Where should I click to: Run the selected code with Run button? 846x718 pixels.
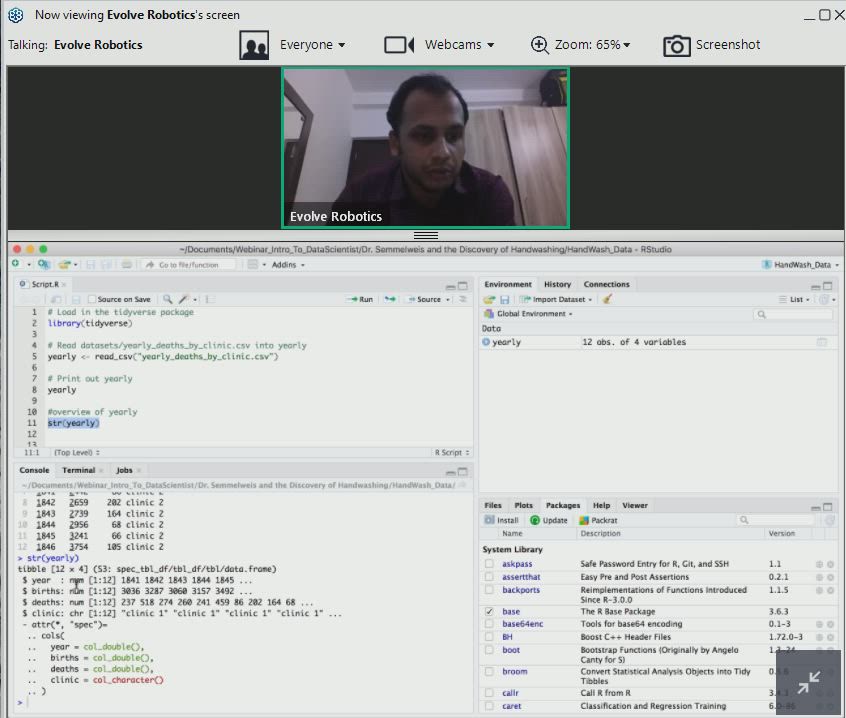(x=360, y=299)
